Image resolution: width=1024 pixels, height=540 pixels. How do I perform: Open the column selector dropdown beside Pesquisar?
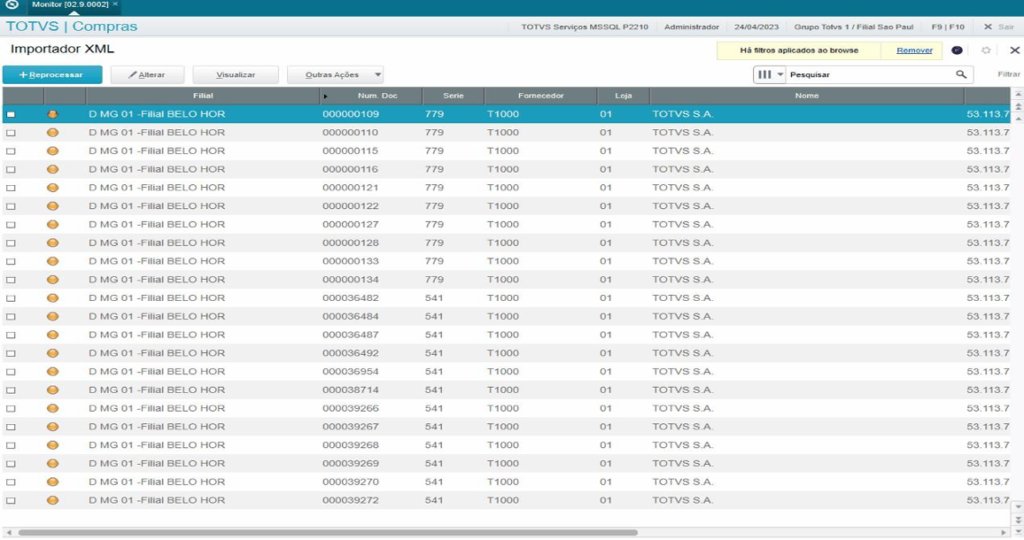769,74
